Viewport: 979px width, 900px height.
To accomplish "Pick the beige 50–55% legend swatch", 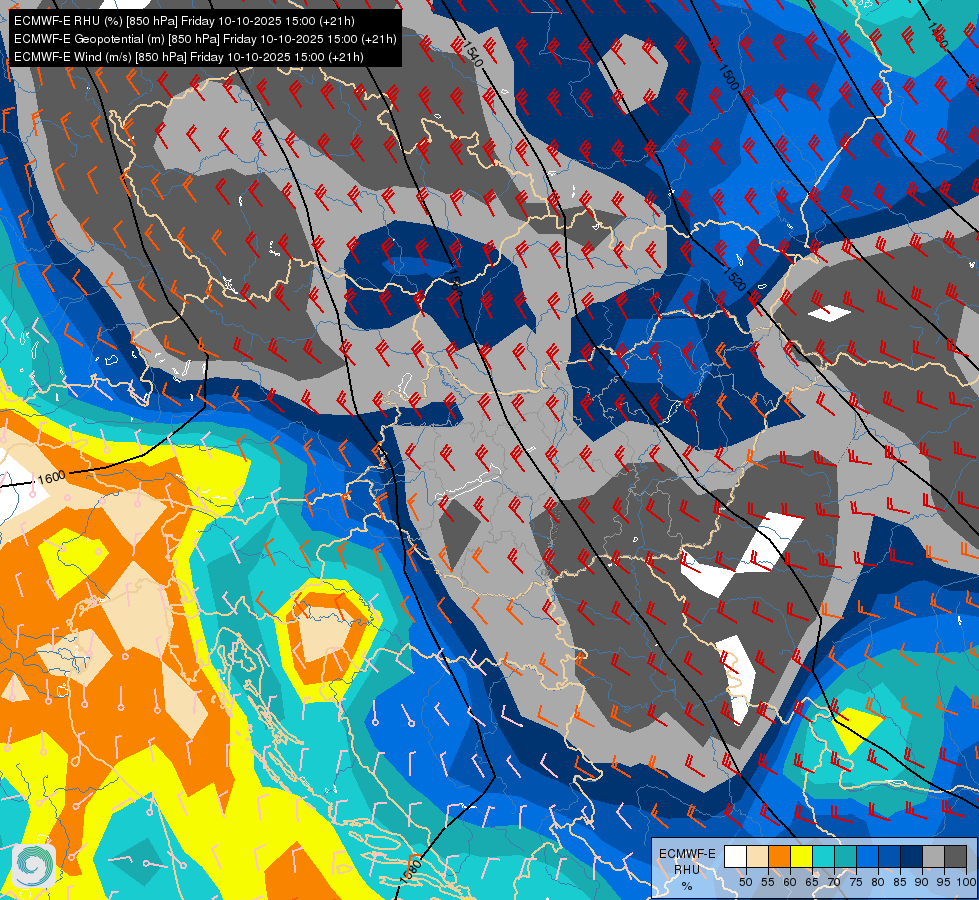I will click(757, 856).
